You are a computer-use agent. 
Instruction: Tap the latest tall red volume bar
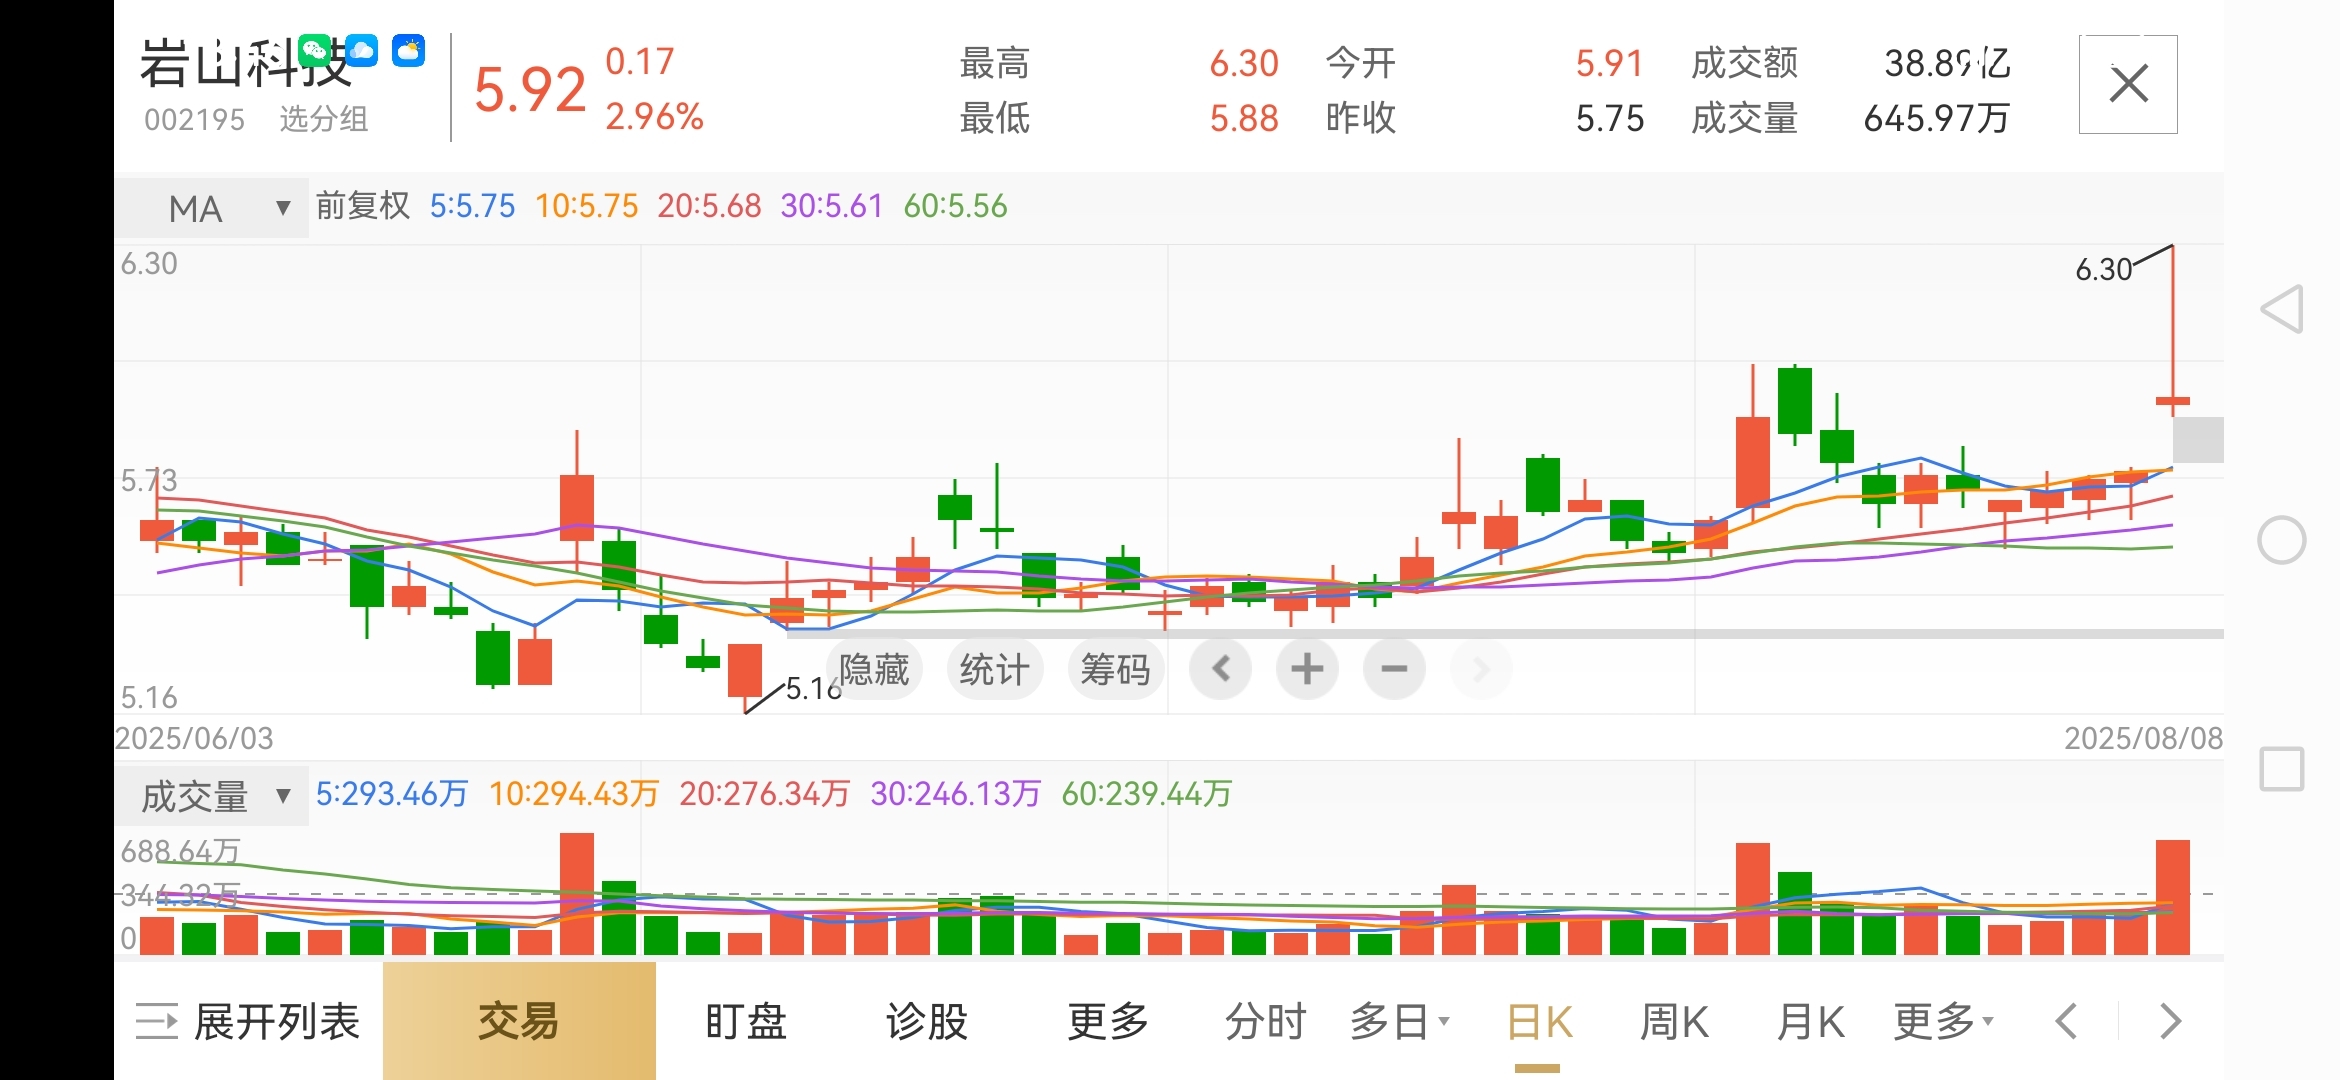tap(2173, 897)
